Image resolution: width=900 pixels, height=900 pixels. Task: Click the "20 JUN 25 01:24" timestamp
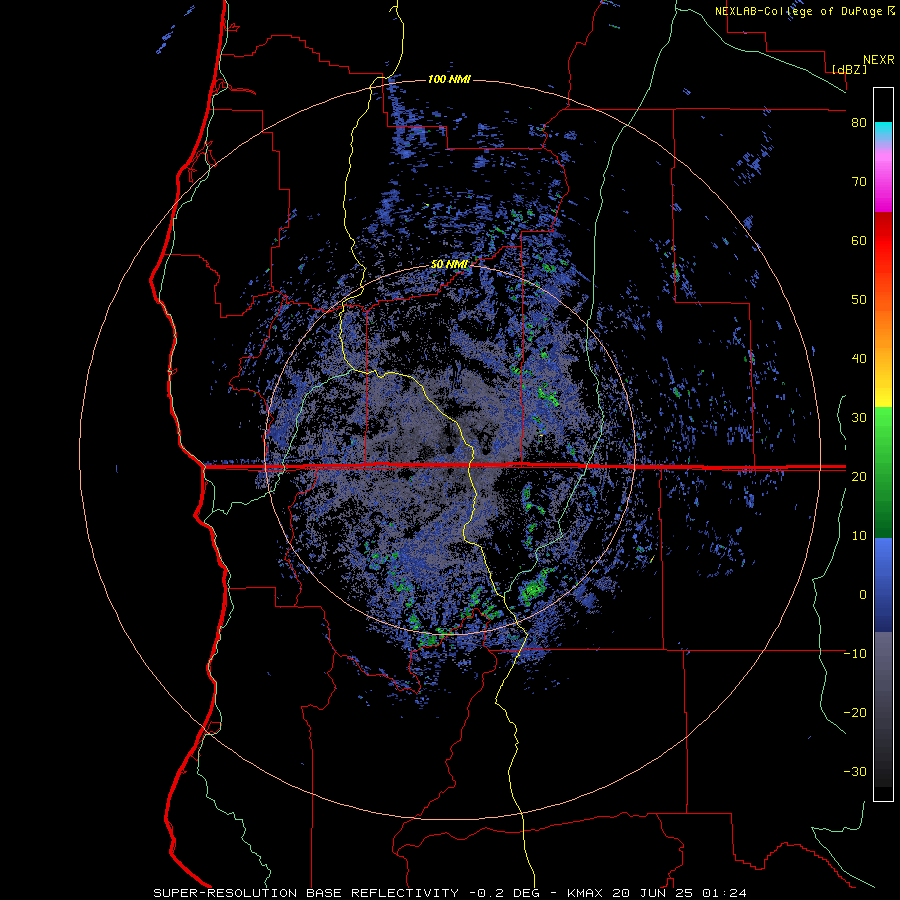(679, 893)
